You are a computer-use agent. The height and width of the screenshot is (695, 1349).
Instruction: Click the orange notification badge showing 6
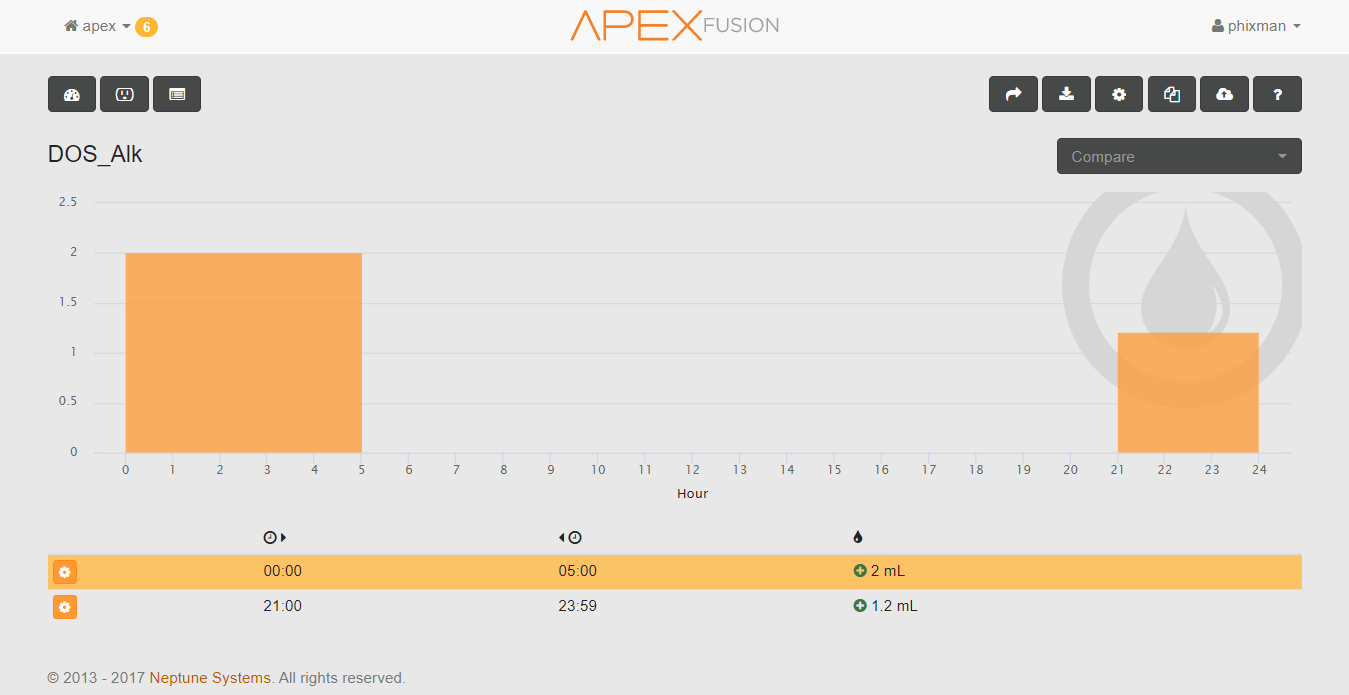point(146,27)
